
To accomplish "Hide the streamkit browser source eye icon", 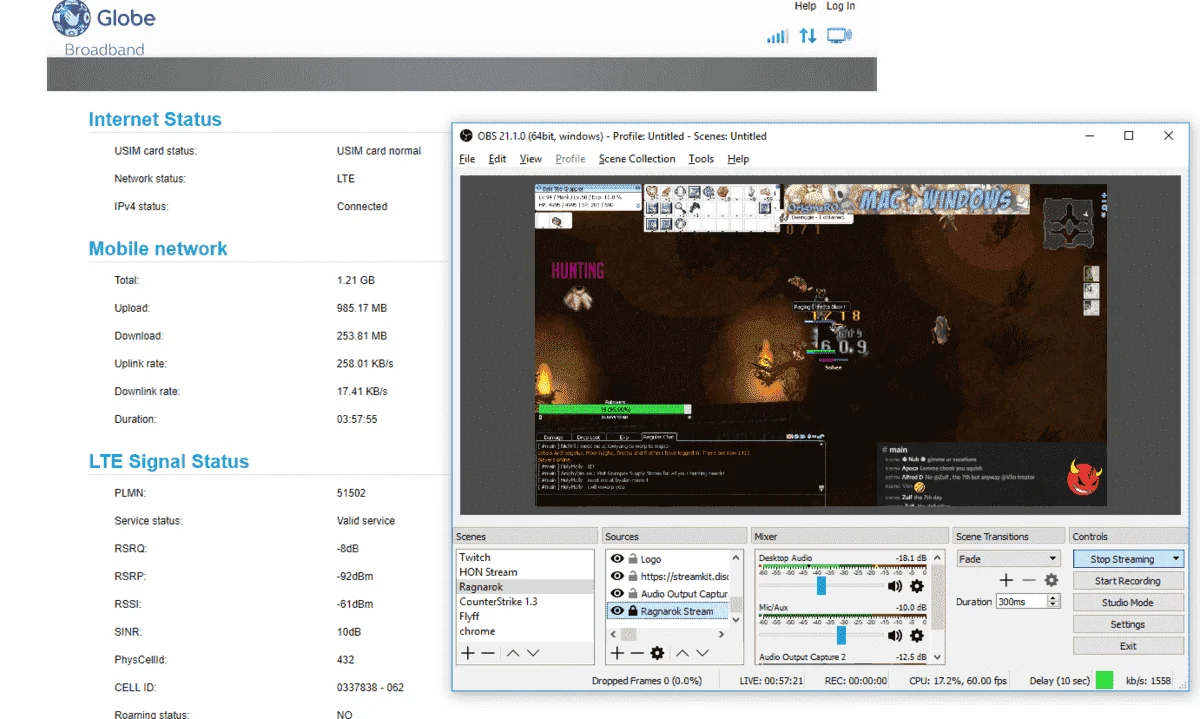I will pyautogui.click(x=617, y=576).
